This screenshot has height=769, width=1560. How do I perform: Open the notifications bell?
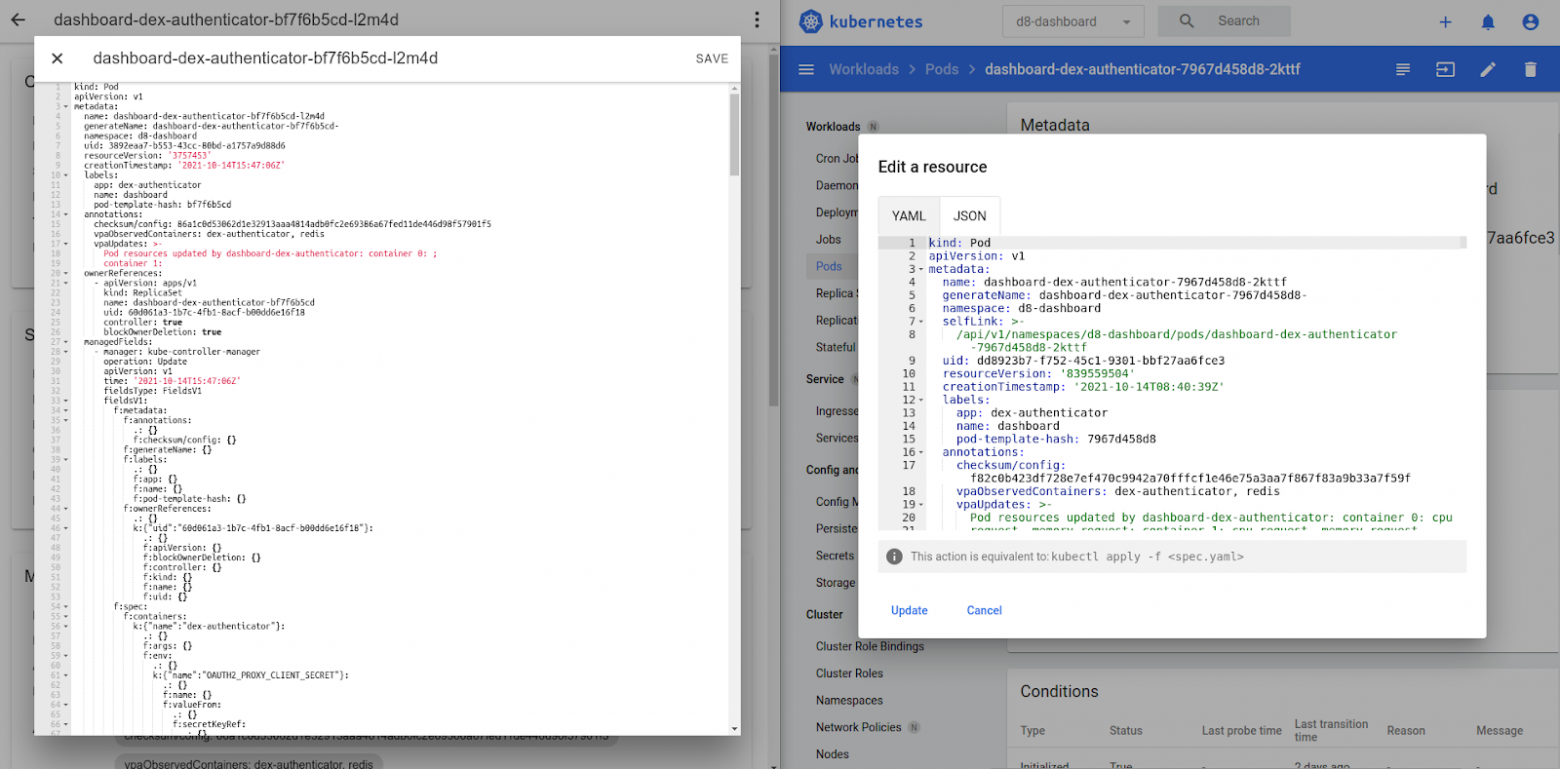click(1488, 22)
